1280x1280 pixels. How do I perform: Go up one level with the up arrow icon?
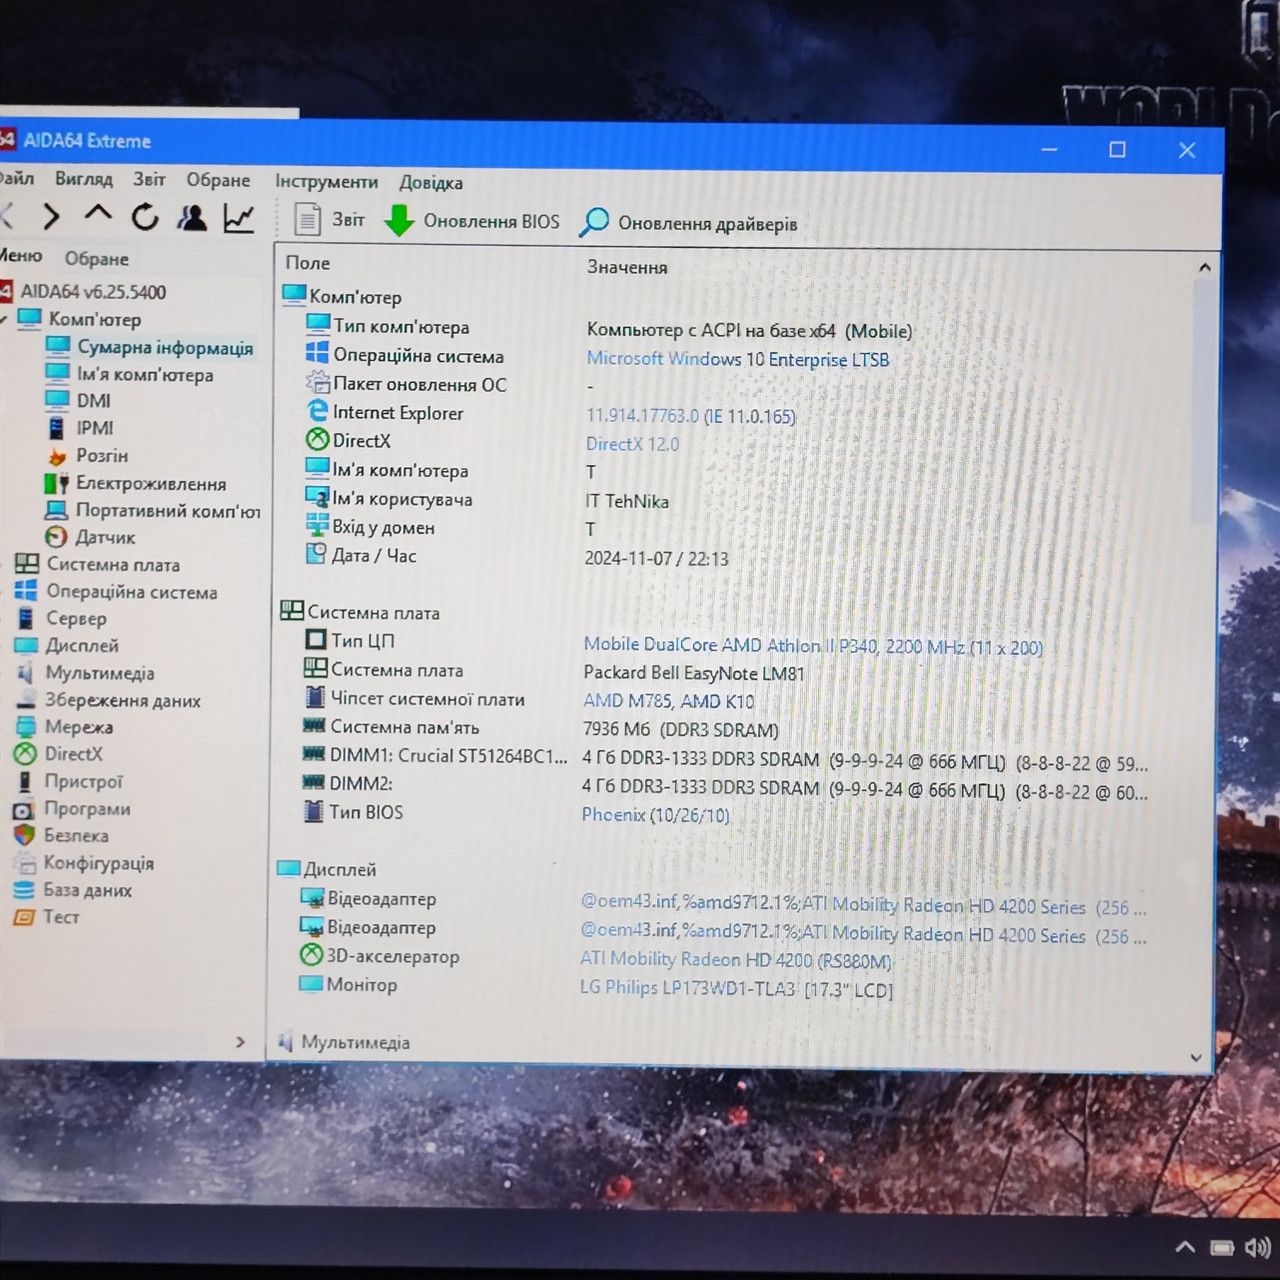(x=98, y=214)
